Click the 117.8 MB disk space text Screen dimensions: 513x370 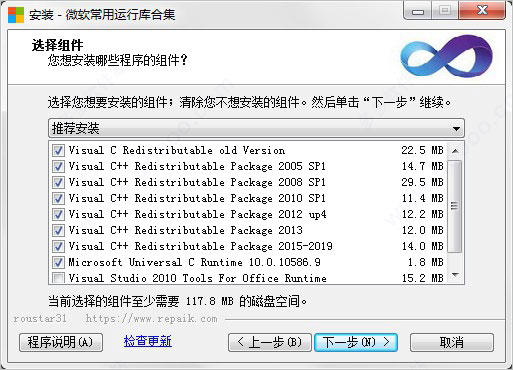(x=210, y=301)
